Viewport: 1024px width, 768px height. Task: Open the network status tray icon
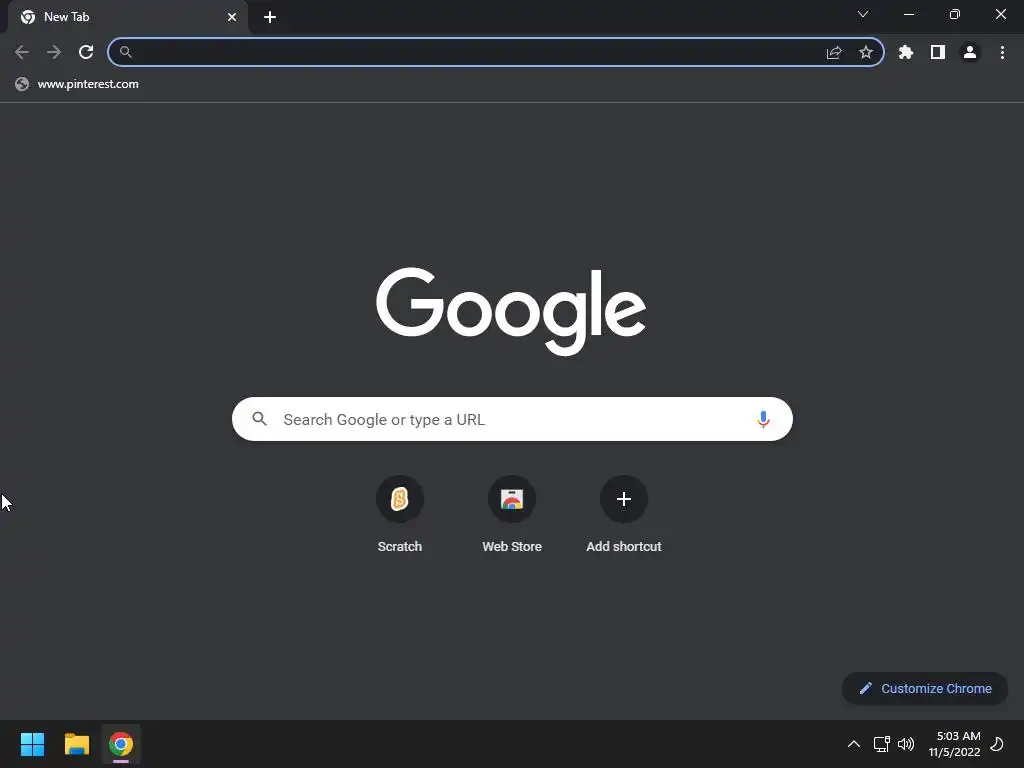[882, 744]
